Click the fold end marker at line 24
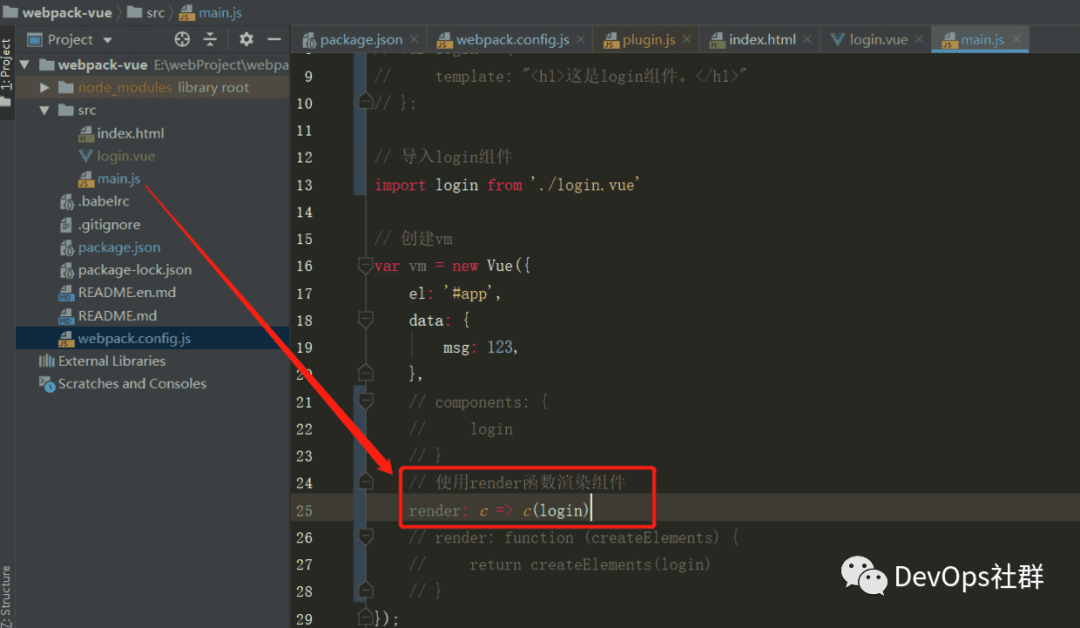The width and height of the screenshot is (1080, 628). pyautogui.click(x=366, y=483)
